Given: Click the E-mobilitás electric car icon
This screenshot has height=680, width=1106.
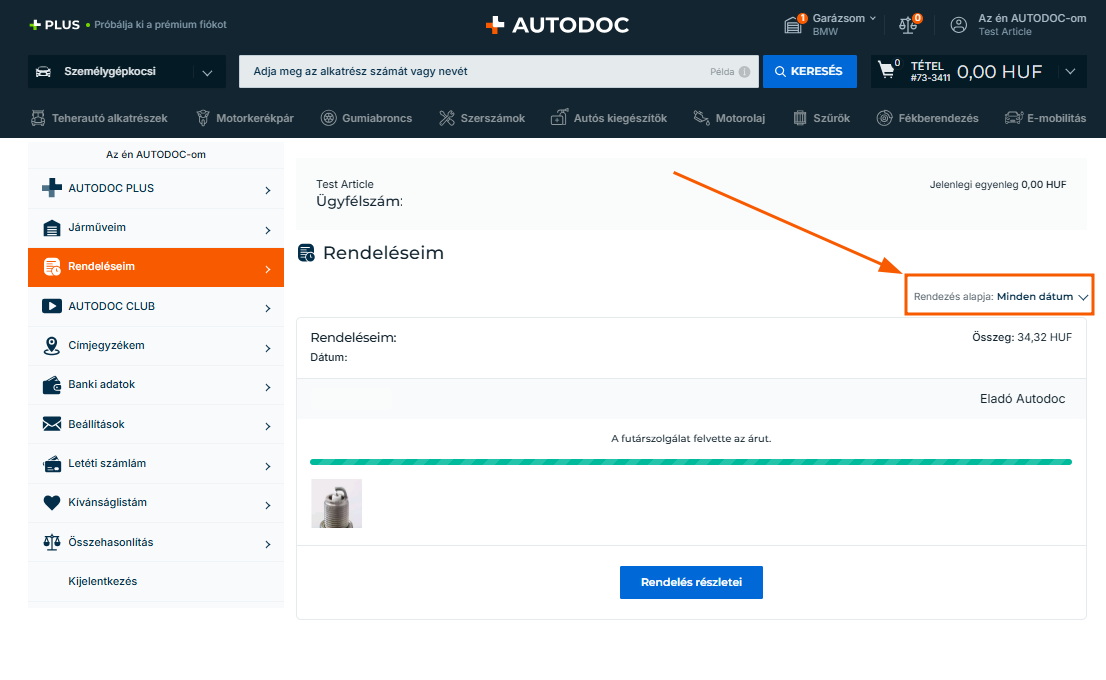Looking at the screenshot, I should [x=1014, y=118].
